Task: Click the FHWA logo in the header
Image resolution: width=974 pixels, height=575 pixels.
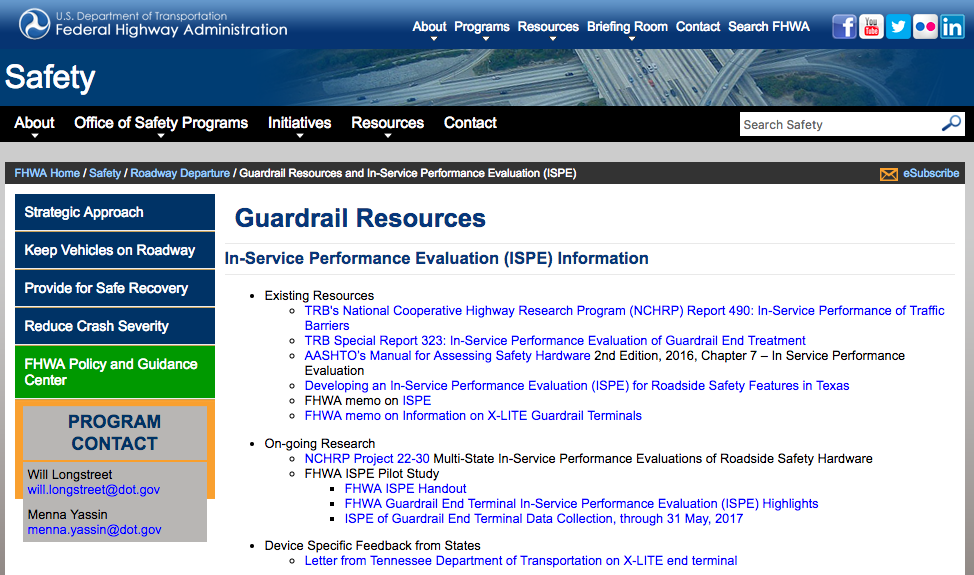Action: click(34, 24)
